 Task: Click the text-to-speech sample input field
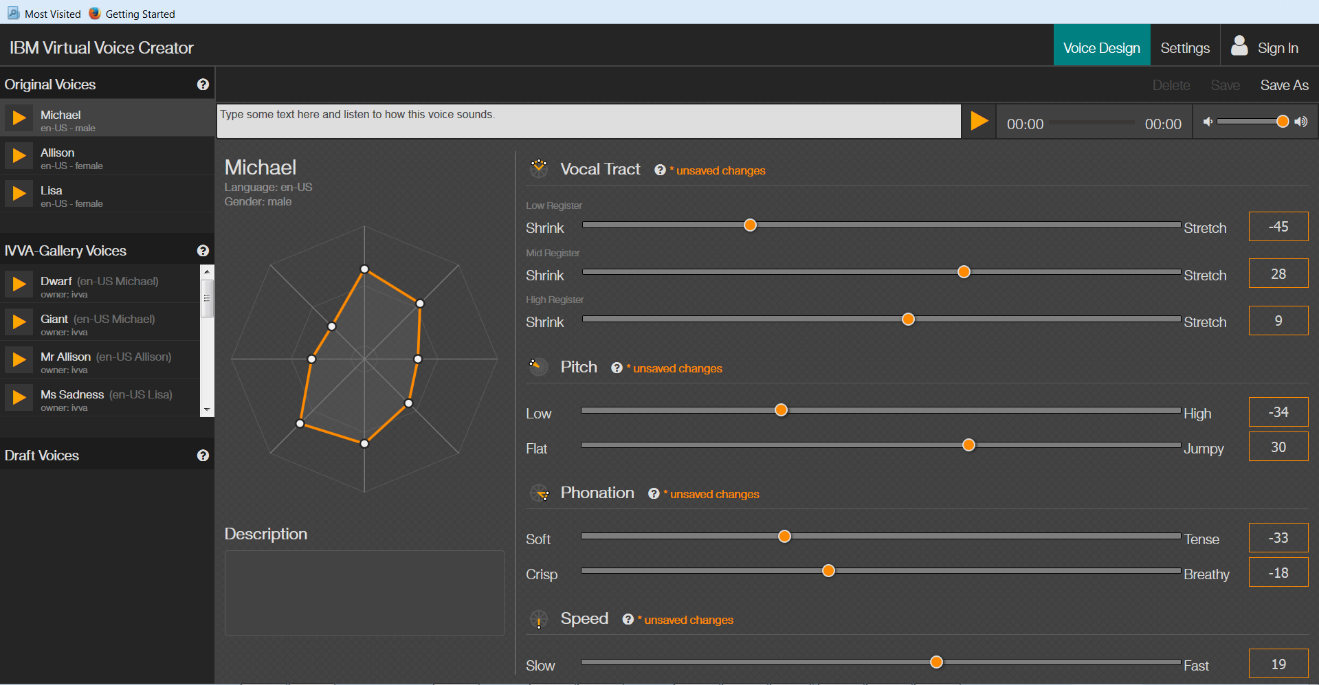(589, 122)
